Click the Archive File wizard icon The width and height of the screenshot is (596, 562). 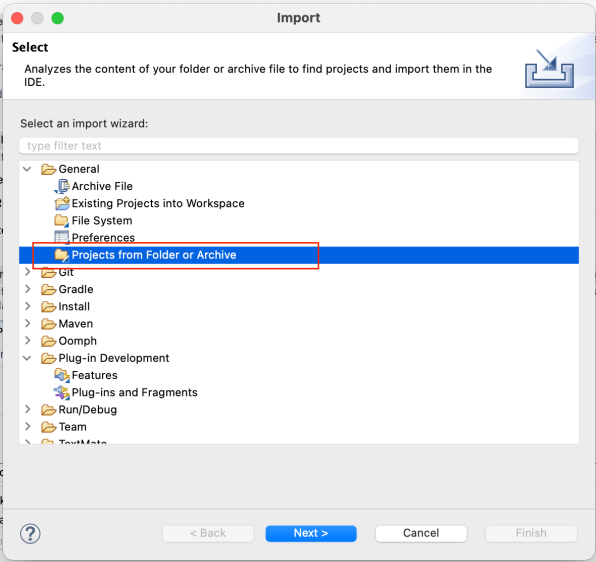(62, 186)
